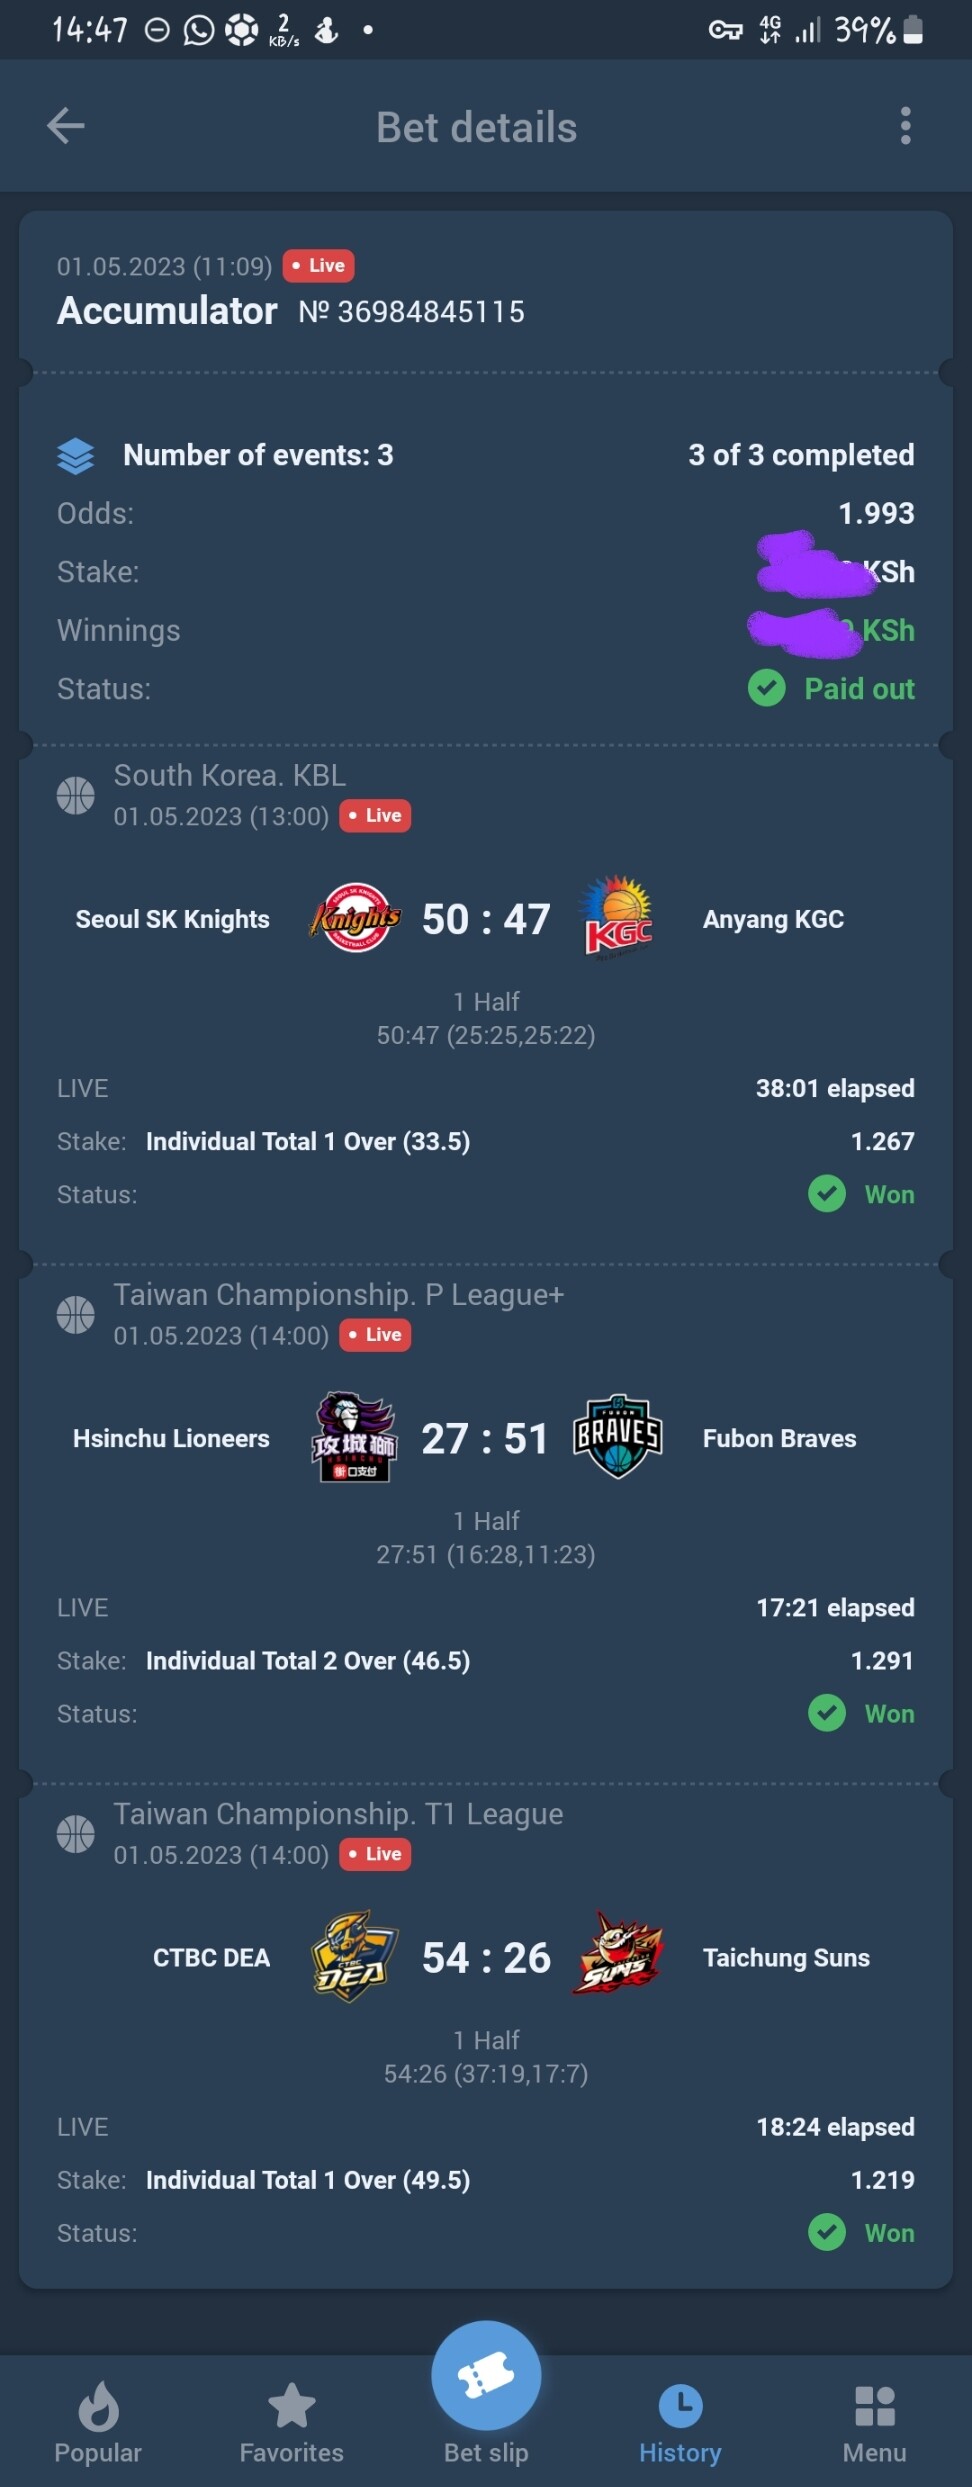
Task: Open the Menu tab
Action: pyautogui.click(x=874, y=2423)
